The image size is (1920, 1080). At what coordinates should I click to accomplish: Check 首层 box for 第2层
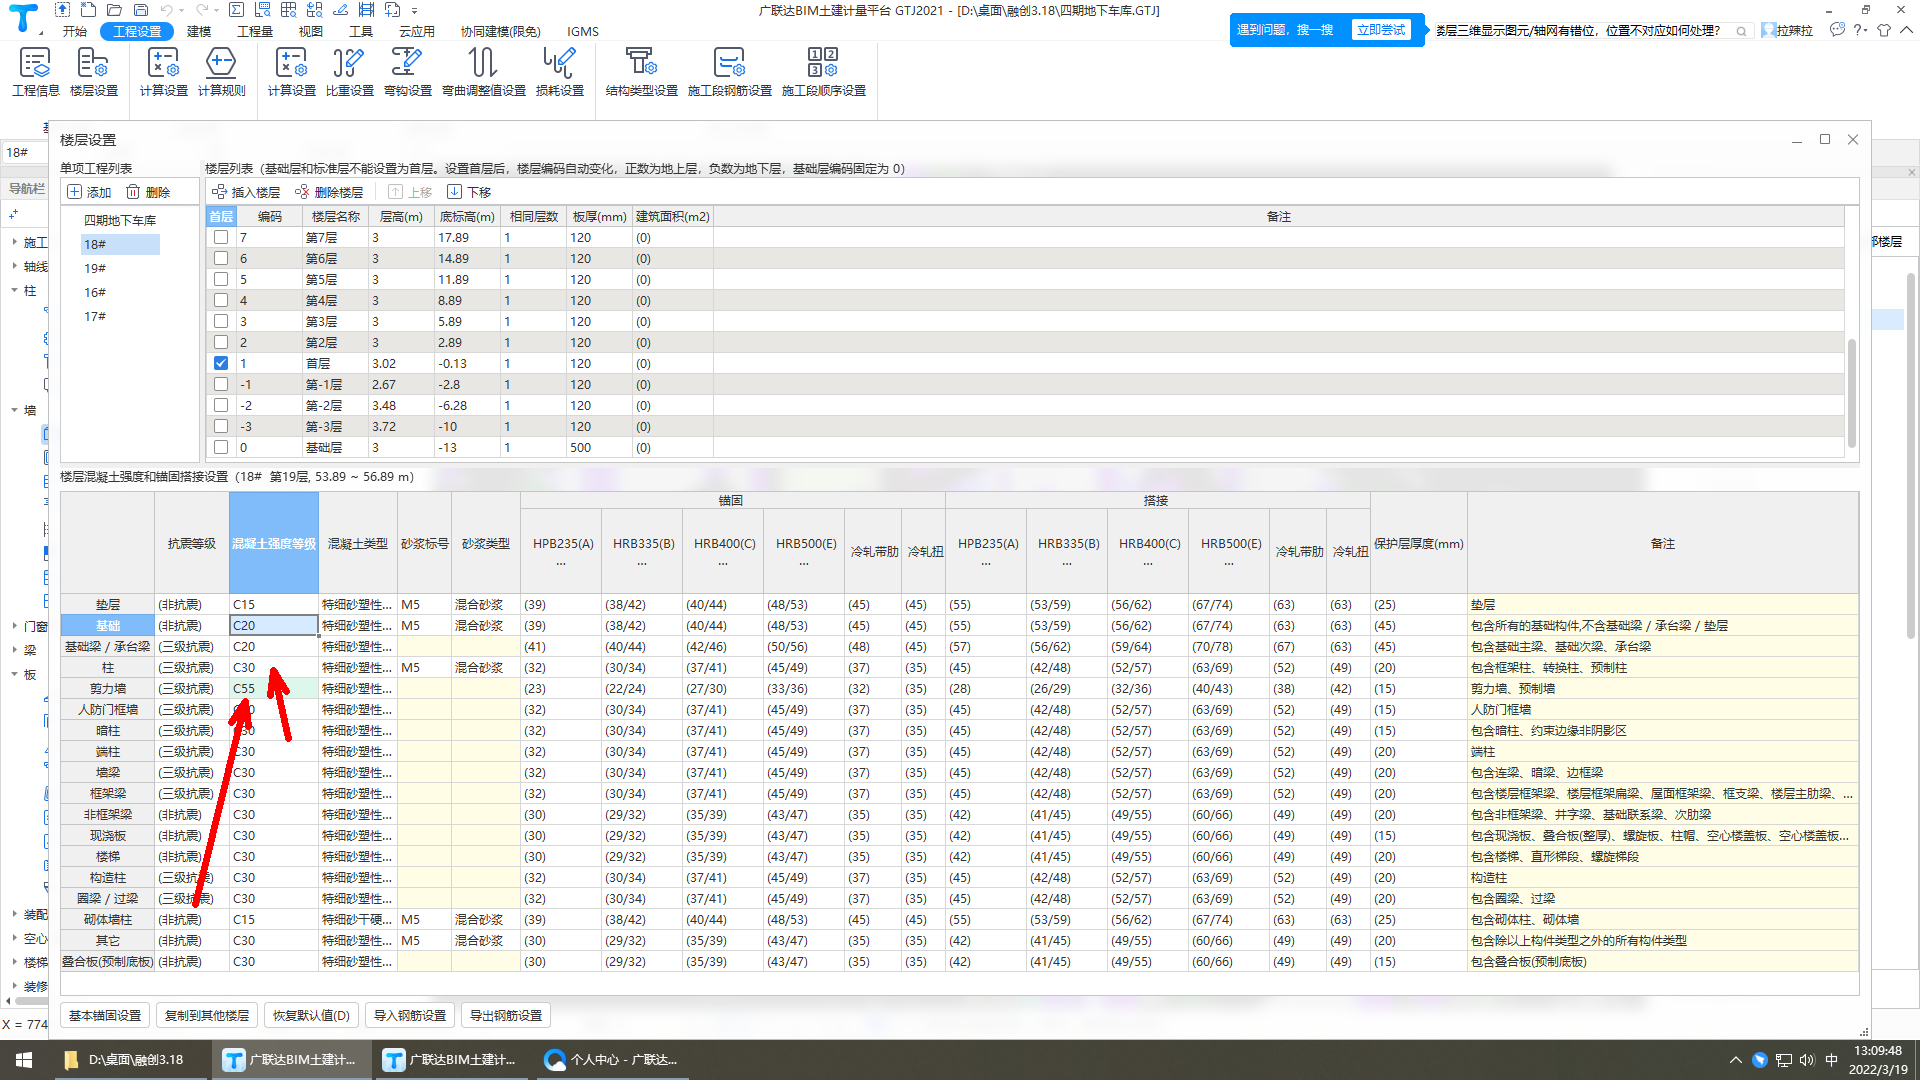point(221,342)
